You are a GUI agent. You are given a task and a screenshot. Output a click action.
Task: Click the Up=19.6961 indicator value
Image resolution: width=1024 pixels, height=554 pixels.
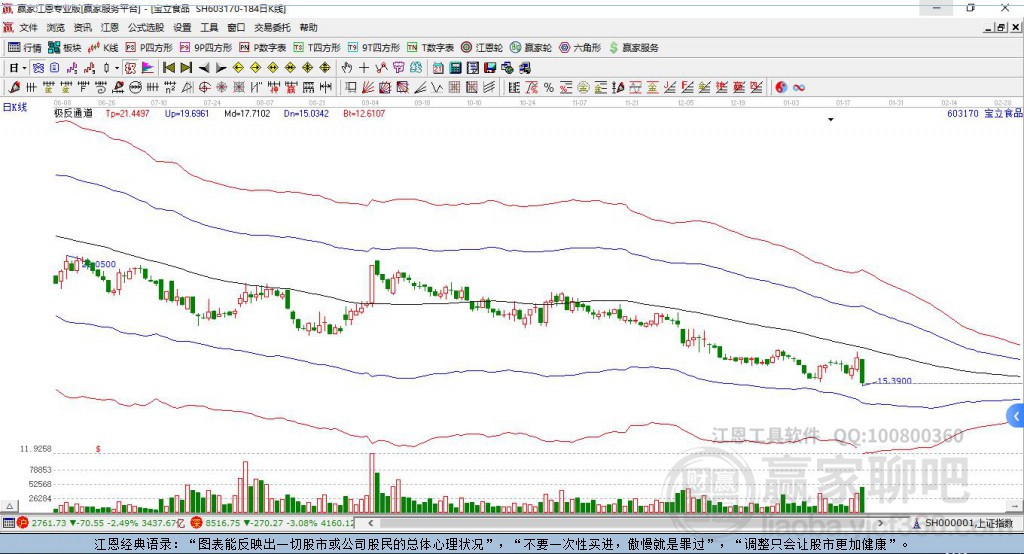pos(187,113)
